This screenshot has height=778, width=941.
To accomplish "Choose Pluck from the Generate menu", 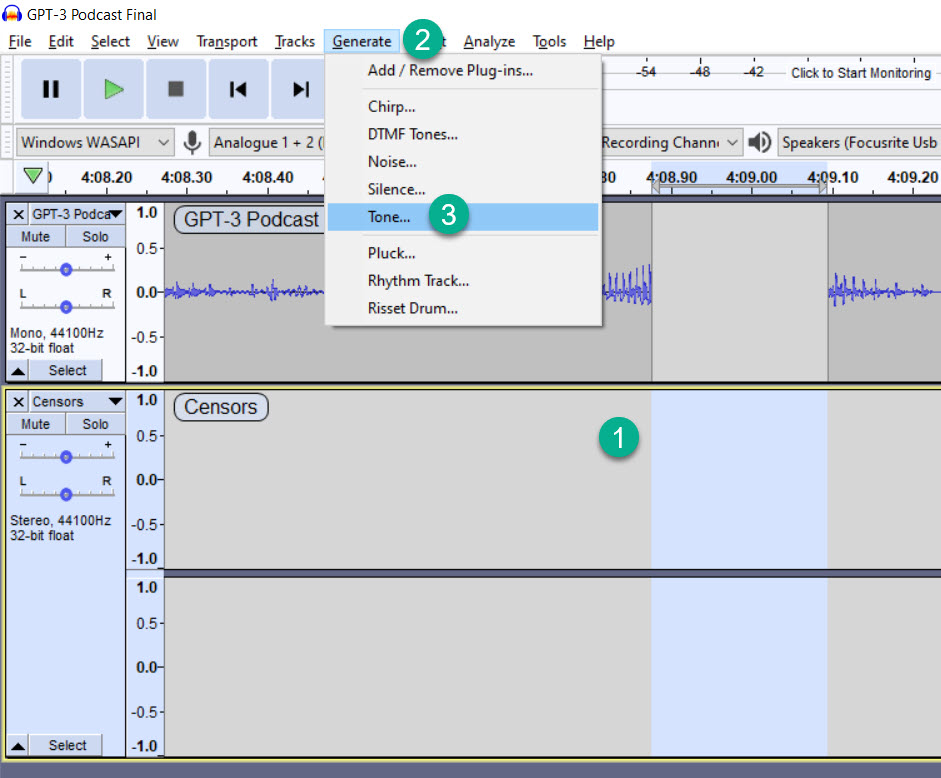I will (463, 253).
